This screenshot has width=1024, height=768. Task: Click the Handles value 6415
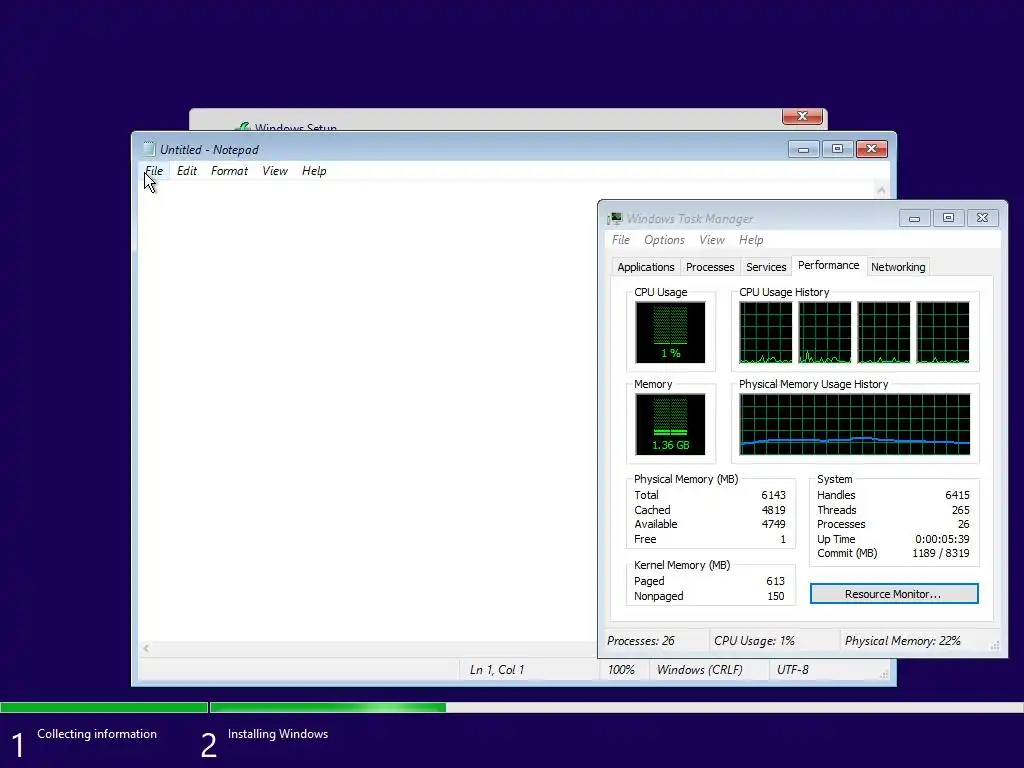(x=957, y=495)
